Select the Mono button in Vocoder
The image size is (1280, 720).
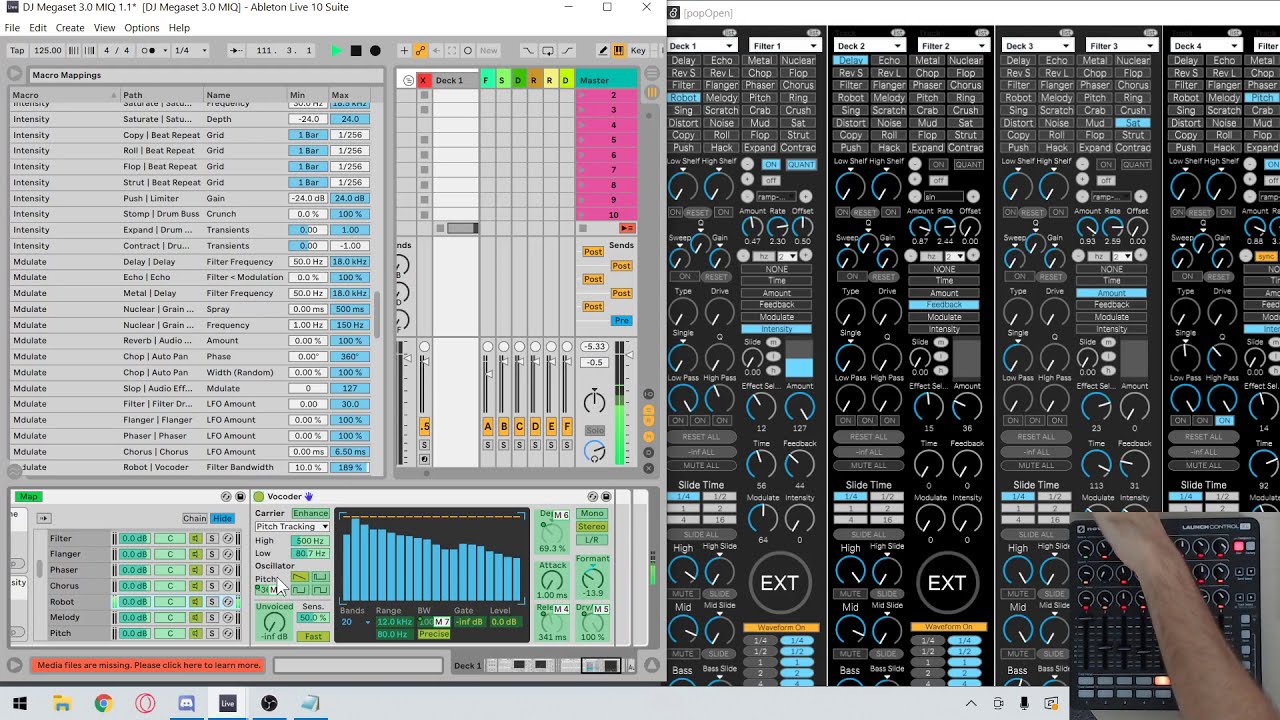coord(592,514)
